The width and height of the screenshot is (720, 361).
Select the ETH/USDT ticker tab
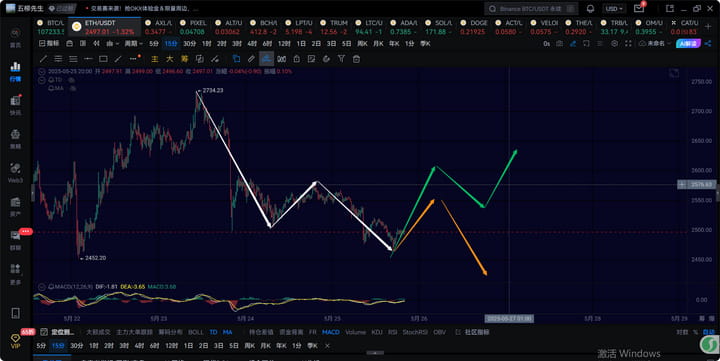tap(105, 27)
